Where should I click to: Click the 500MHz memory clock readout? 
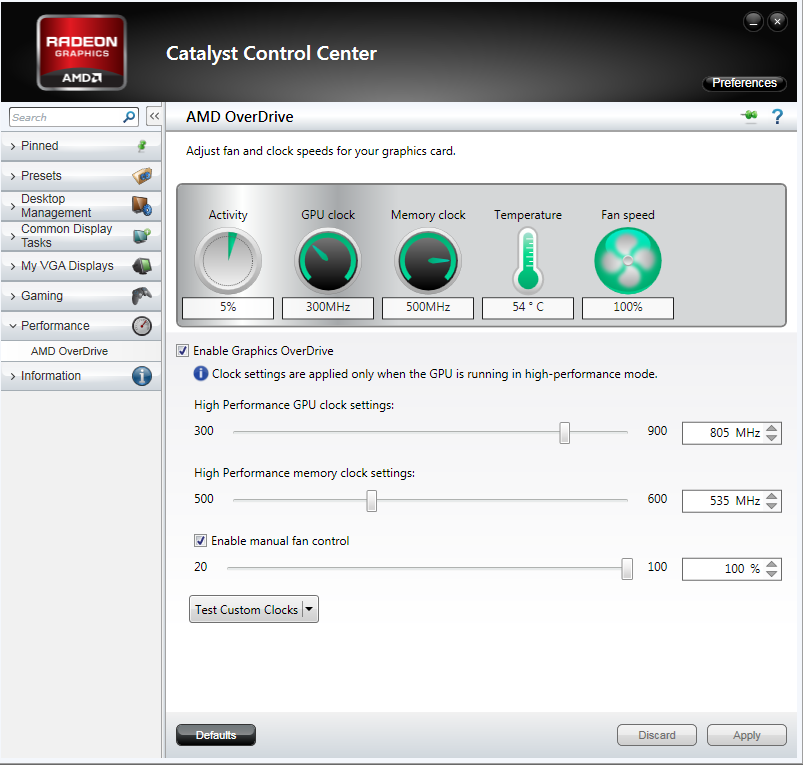428,307
